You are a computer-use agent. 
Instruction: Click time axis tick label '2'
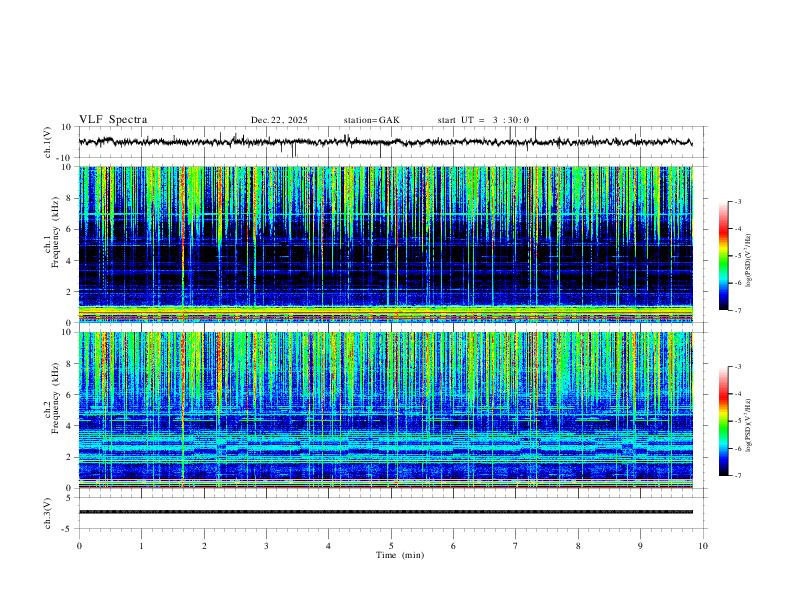point(204,546)
